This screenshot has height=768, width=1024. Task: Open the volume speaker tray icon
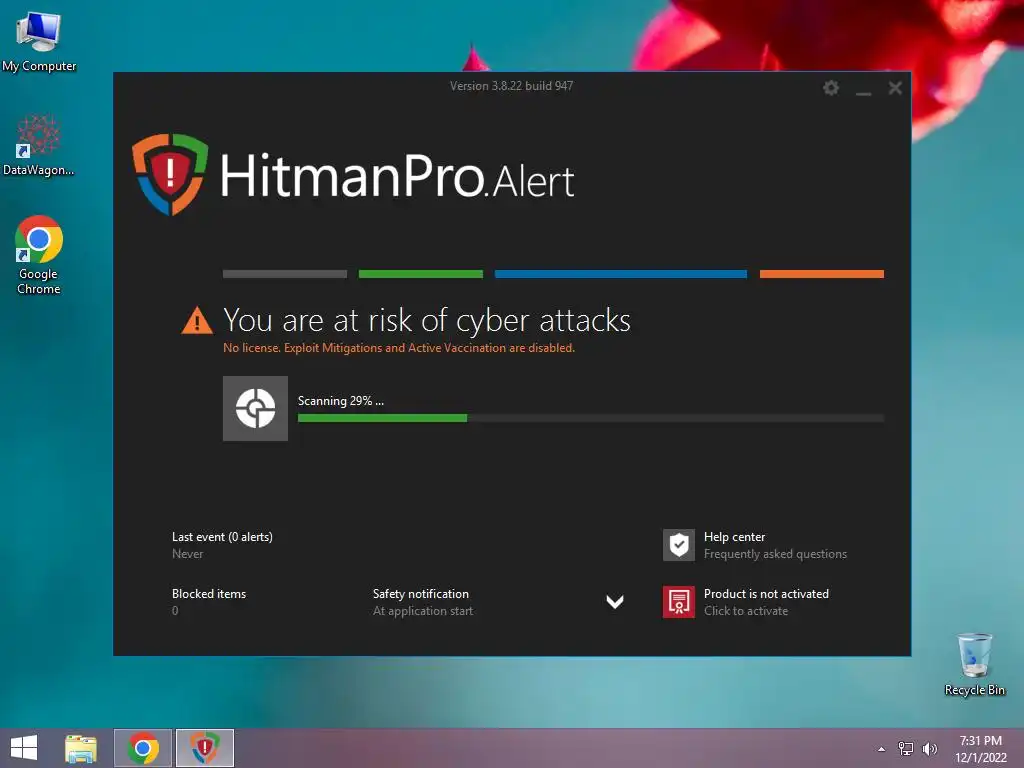929,749
